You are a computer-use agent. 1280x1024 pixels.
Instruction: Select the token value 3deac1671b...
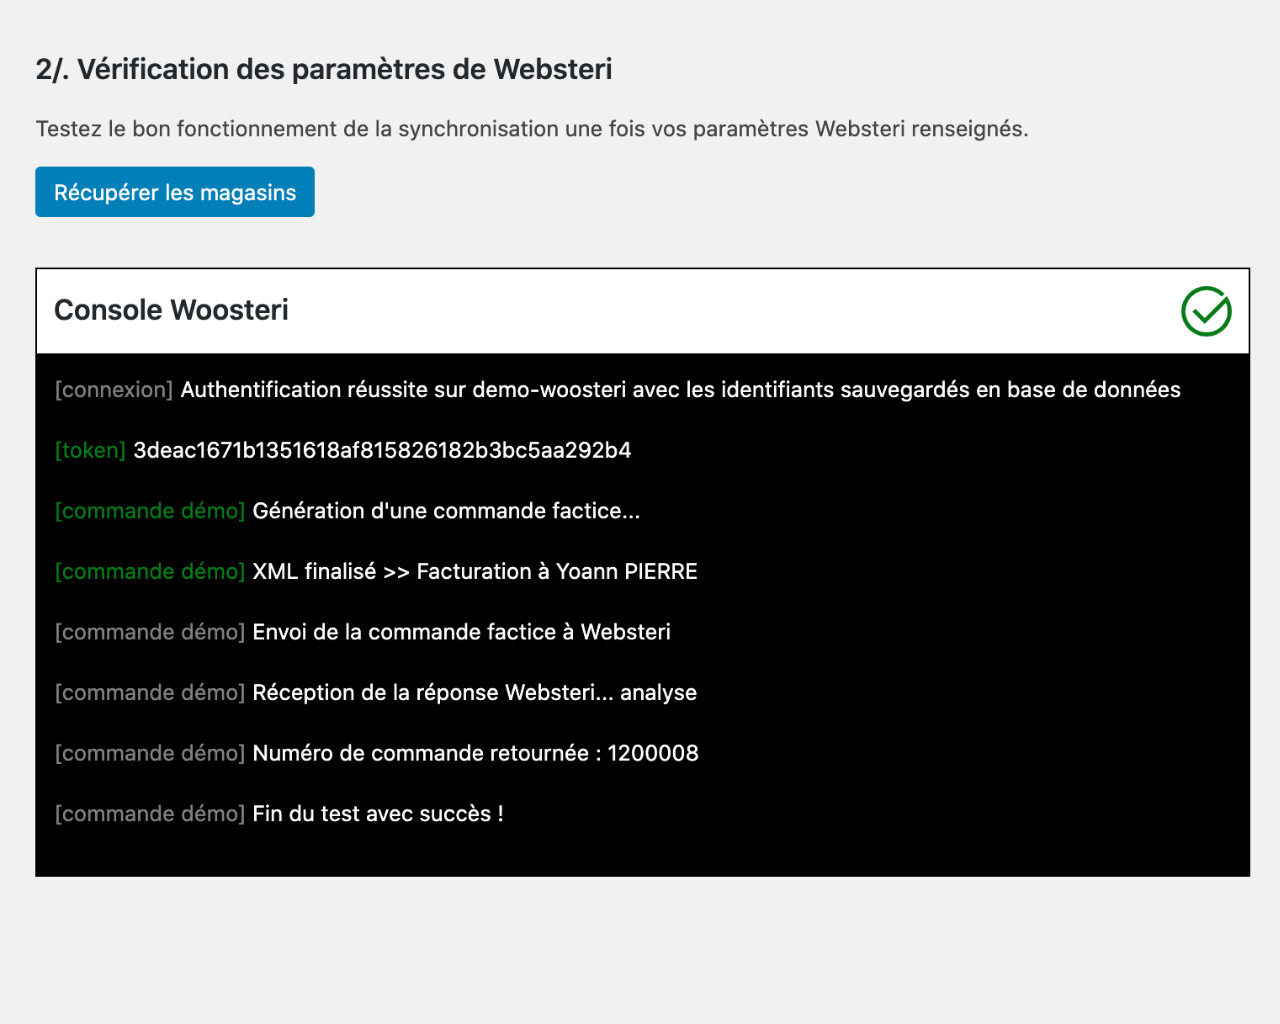click(x=382, y=450)
